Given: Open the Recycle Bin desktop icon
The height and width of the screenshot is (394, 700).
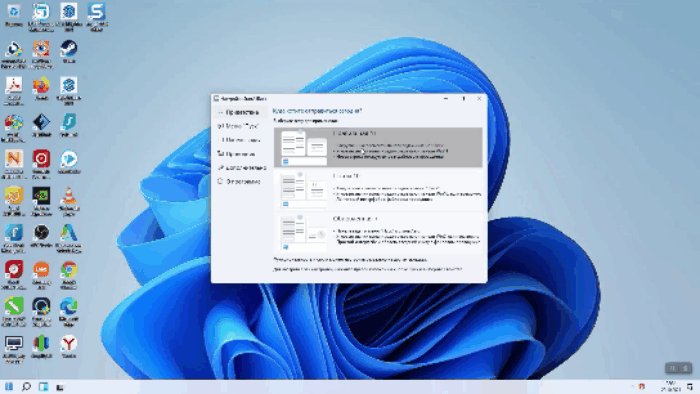Looking at the screenshot, I should pyautogui.click(x=13, y=15).
